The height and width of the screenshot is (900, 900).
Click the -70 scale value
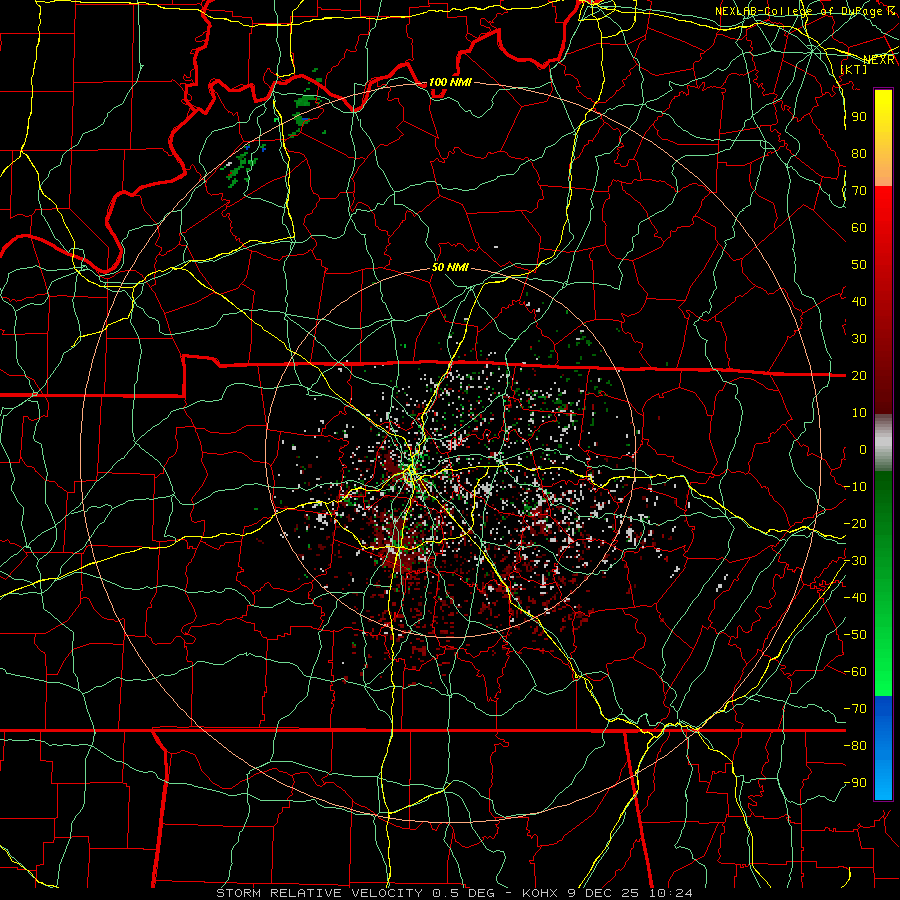click(x=855, y=709)
